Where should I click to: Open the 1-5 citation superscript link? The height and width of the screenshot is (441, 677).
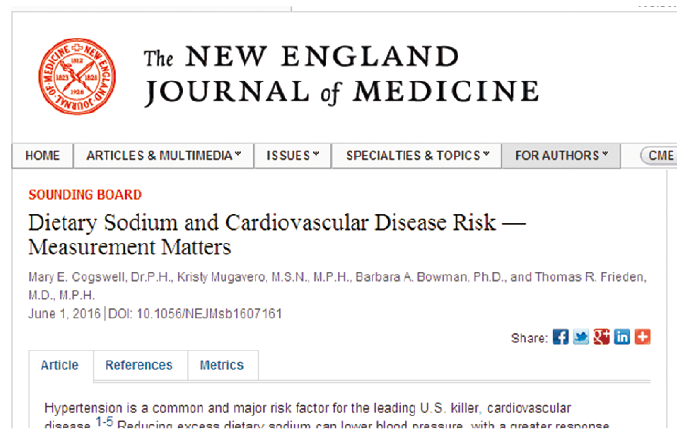[104, 423]
